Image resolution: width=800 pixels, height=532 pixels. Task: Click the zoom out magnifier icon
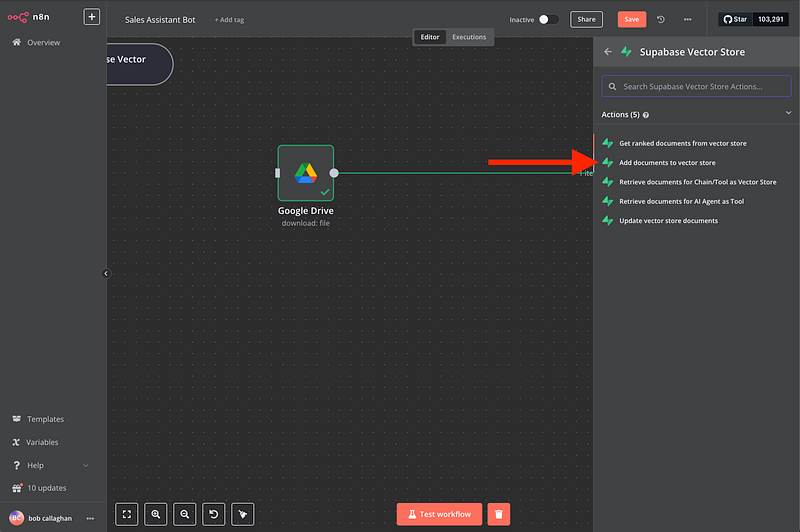(x=184, y=514)
